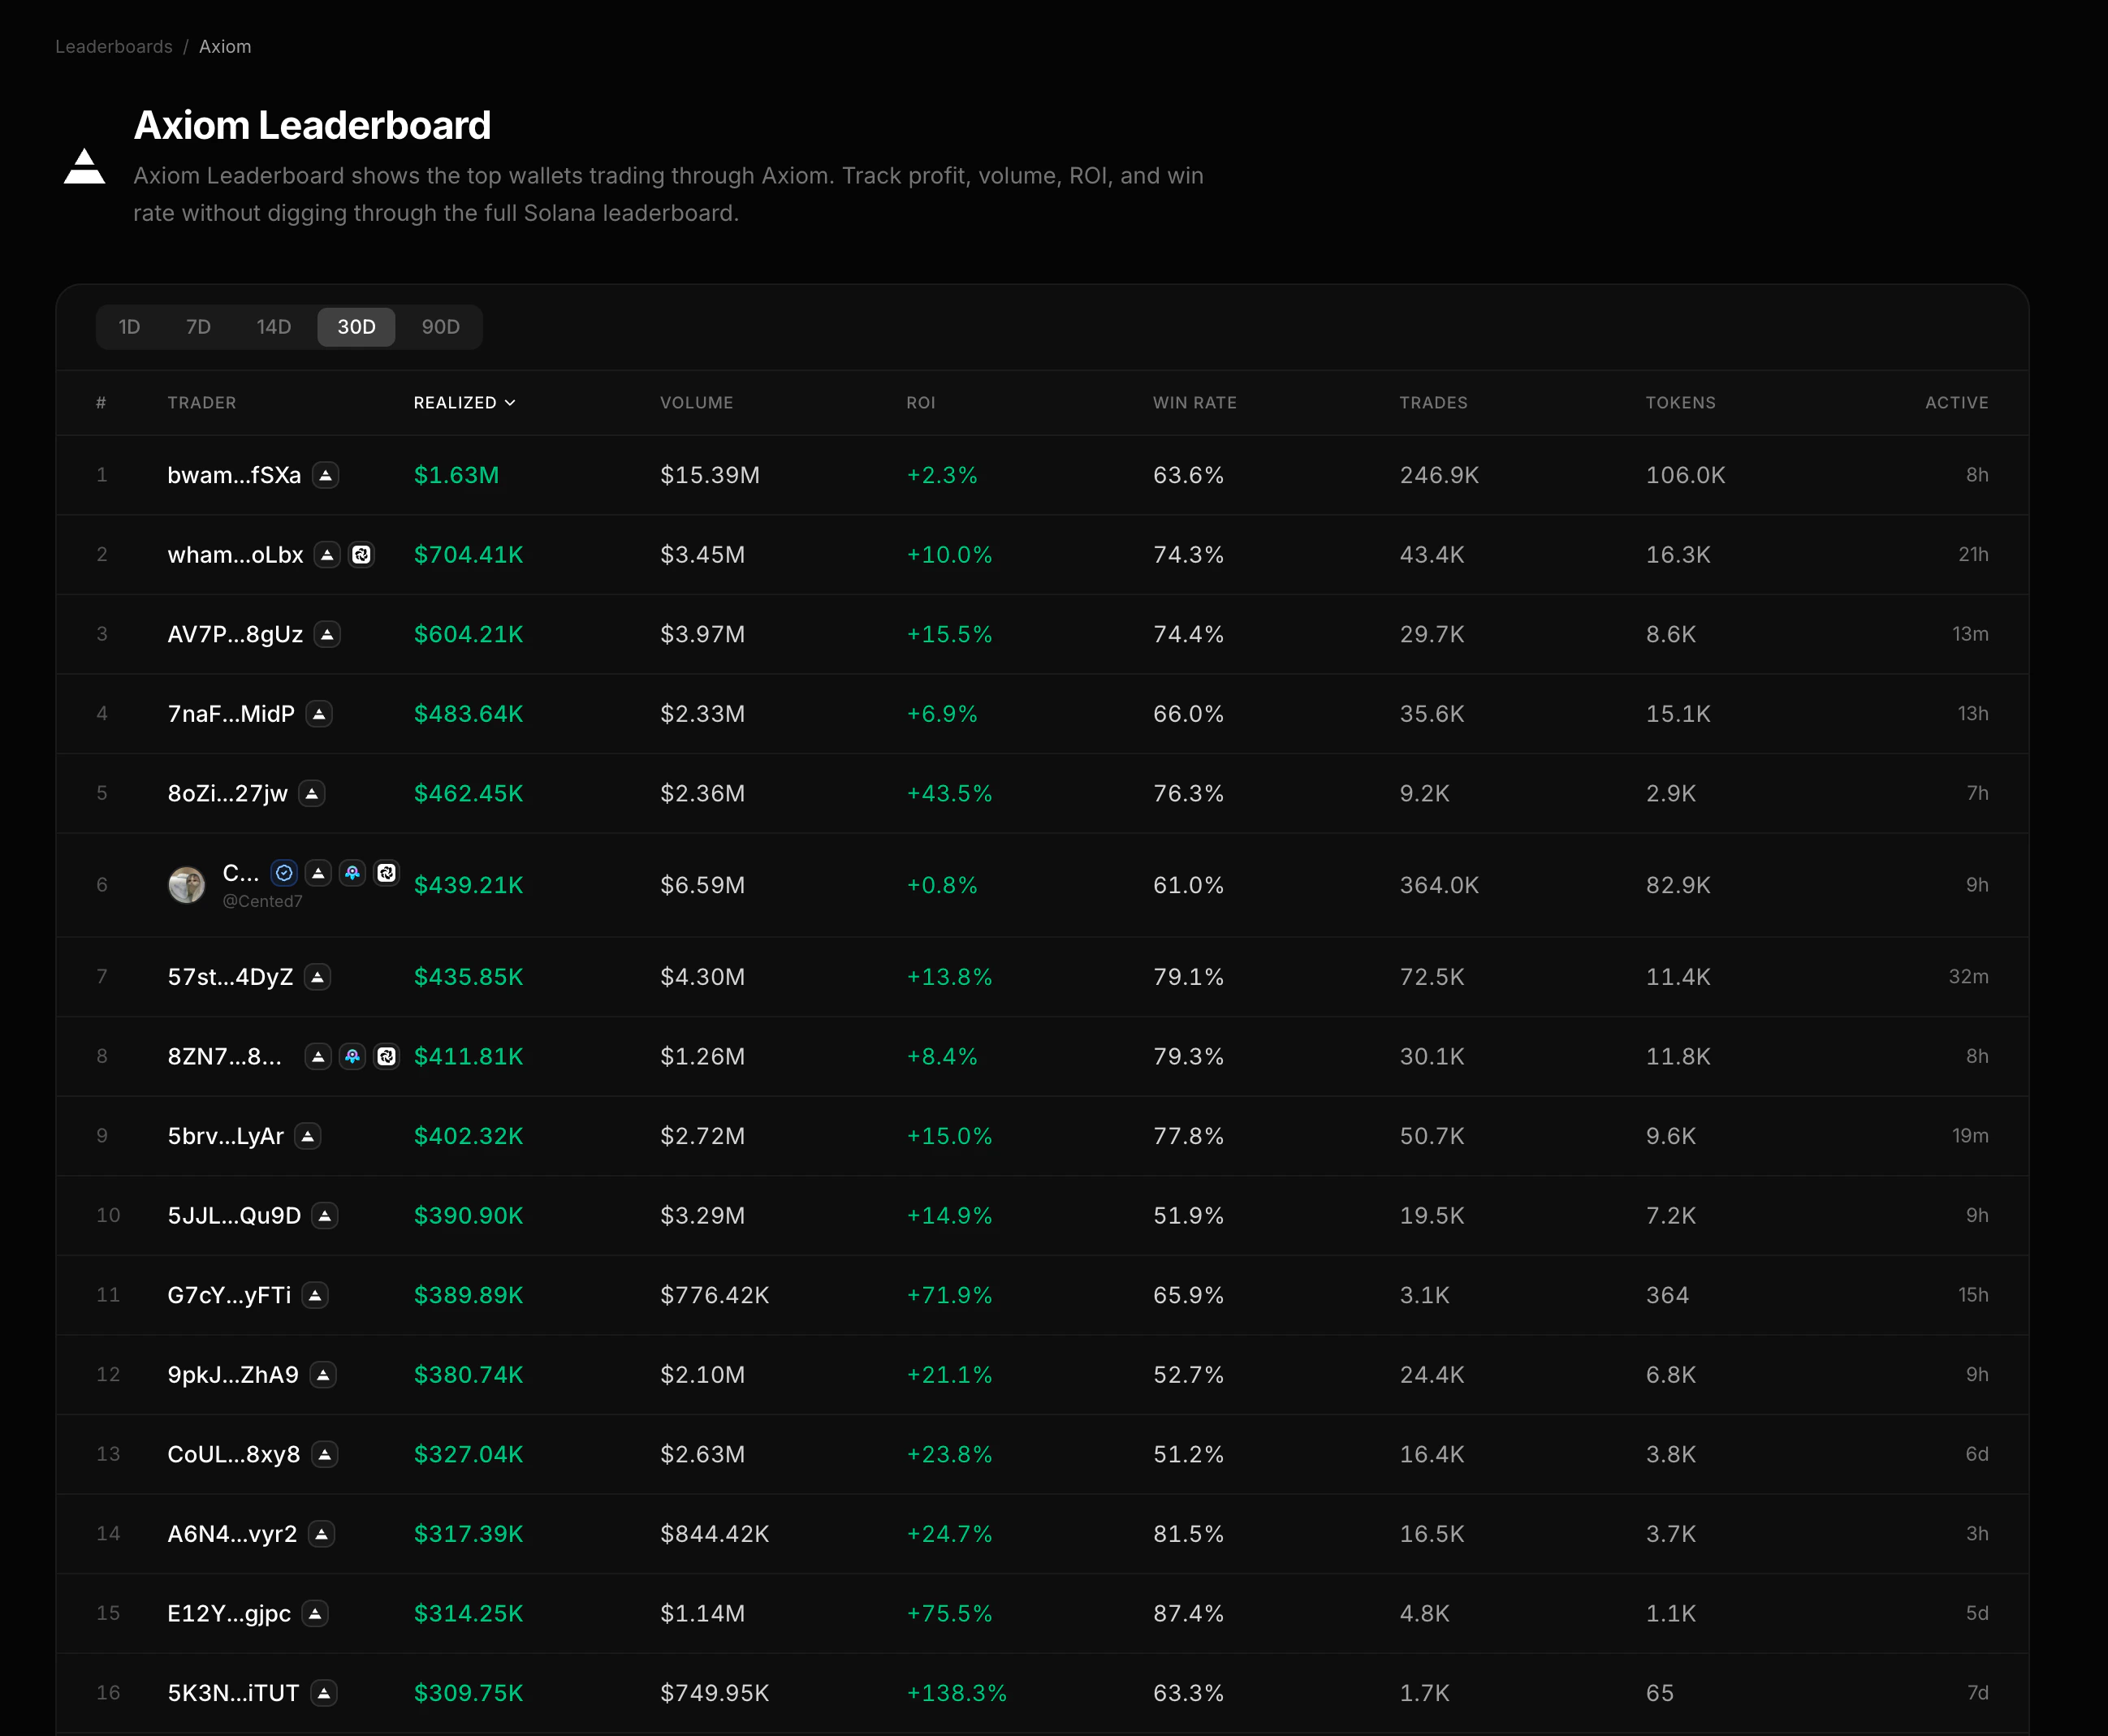Open trader bwam...fSXa wallet

(234, 475)
